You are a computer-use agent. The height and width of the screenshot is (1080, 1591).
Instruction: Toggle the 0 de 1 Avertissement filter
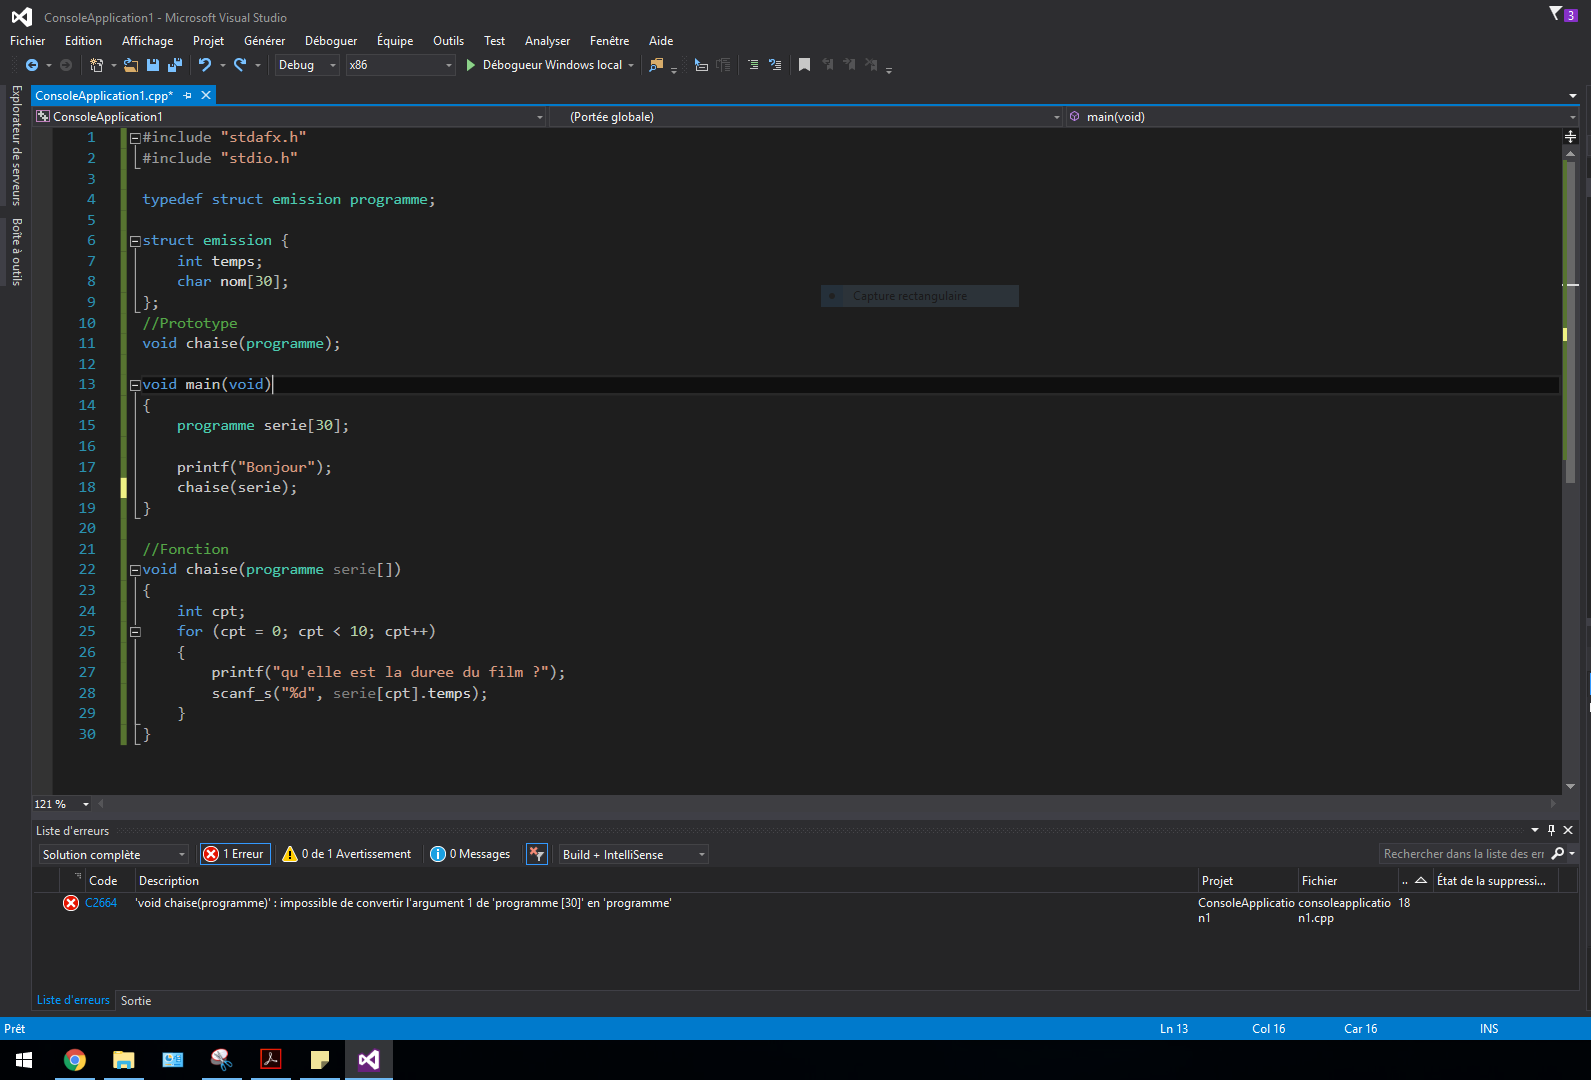pyautogui.click(x=347, y=854)
